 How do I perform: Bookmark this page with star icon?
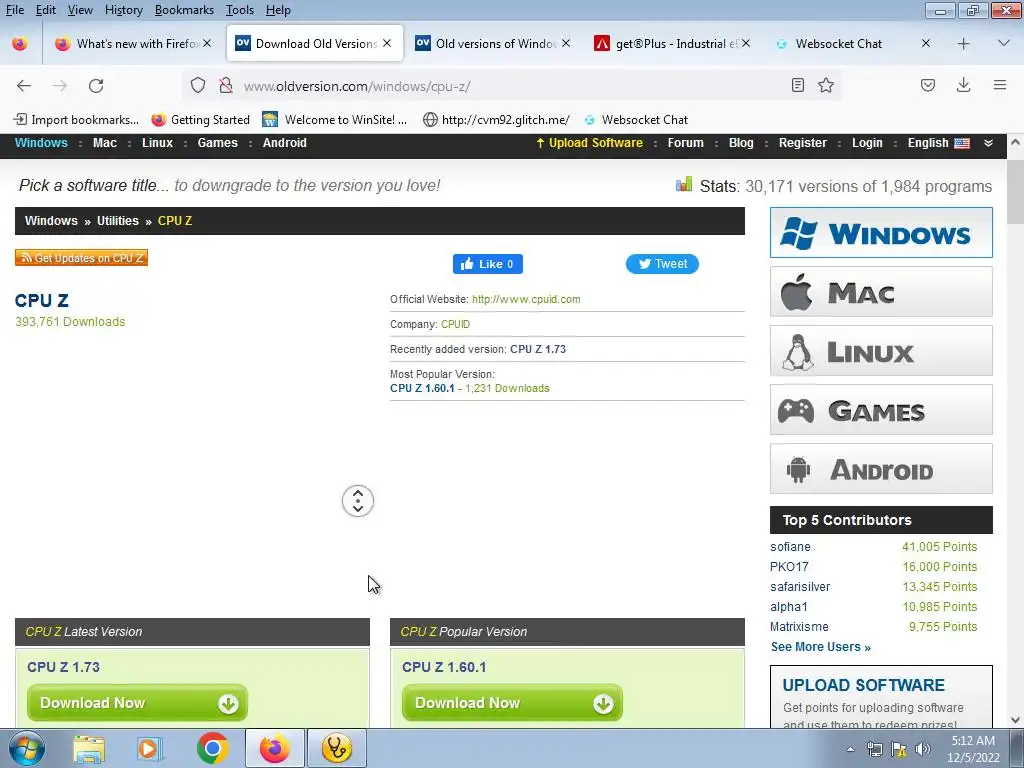coord(826,86)
